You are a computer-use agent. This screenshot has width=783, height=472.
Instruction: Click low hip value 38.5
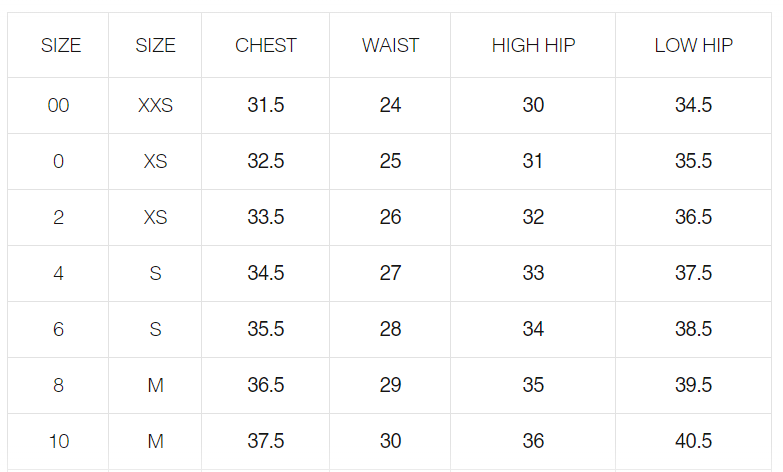[x=693, y=329]
